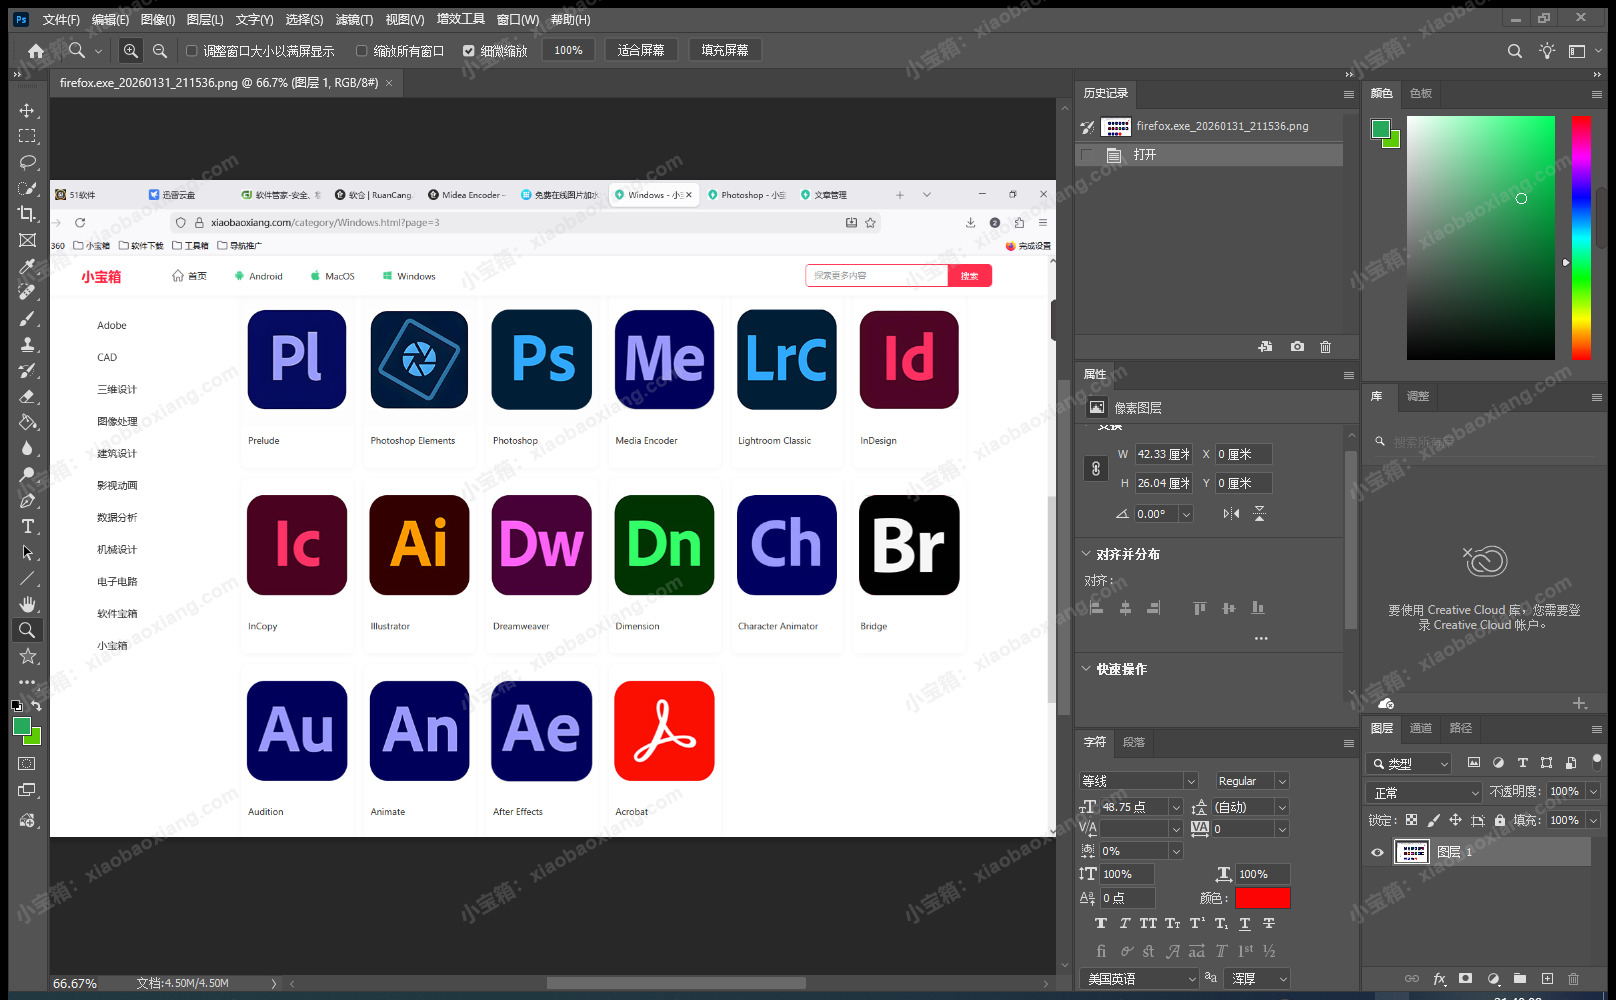Click the red text color swatch
Viewport: 1616px width, 1000px height.
pos(1262,898)
